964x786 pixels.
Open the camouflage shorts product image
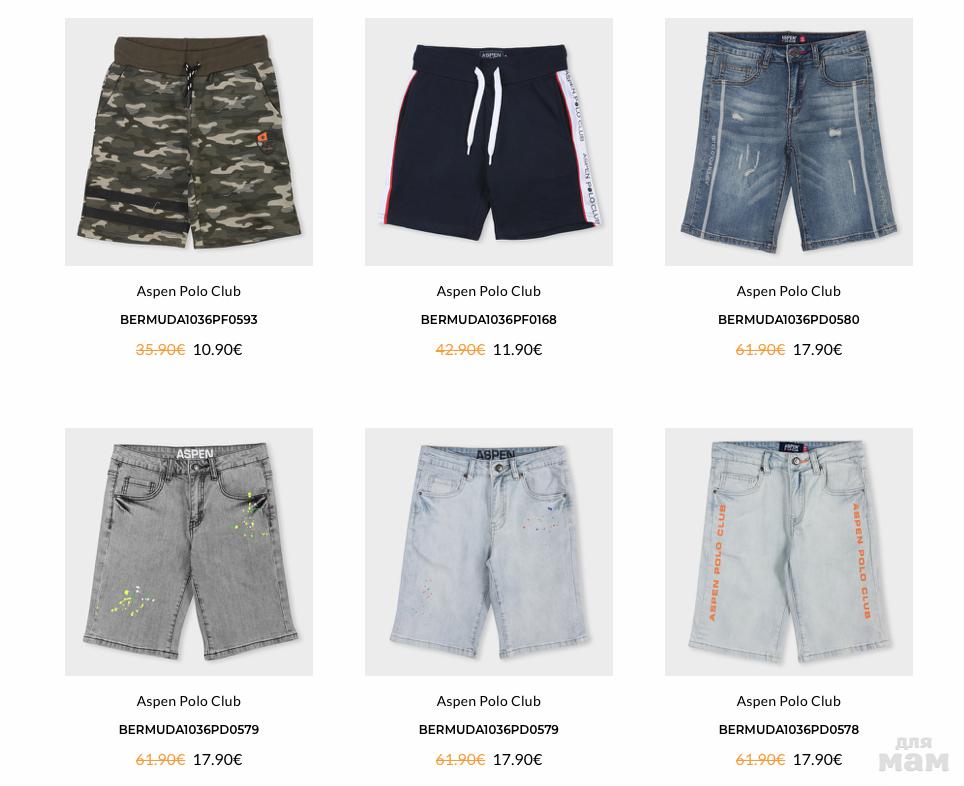tap(189, 142)
